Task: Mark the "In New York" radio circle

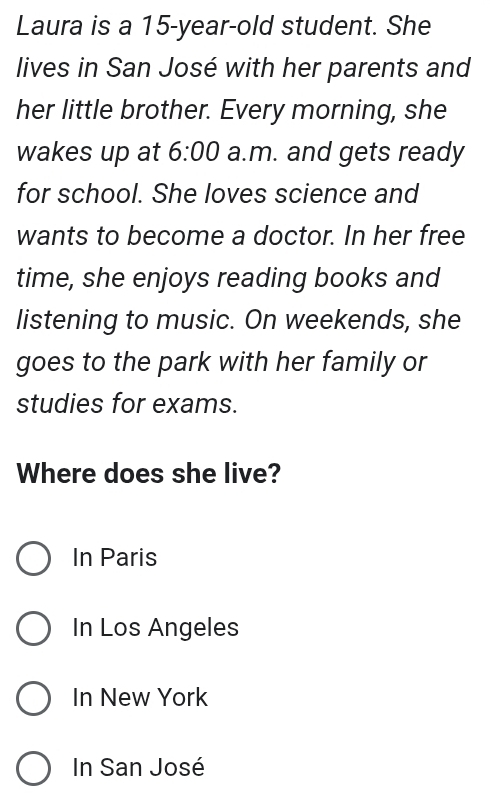Action: [33, 698]
